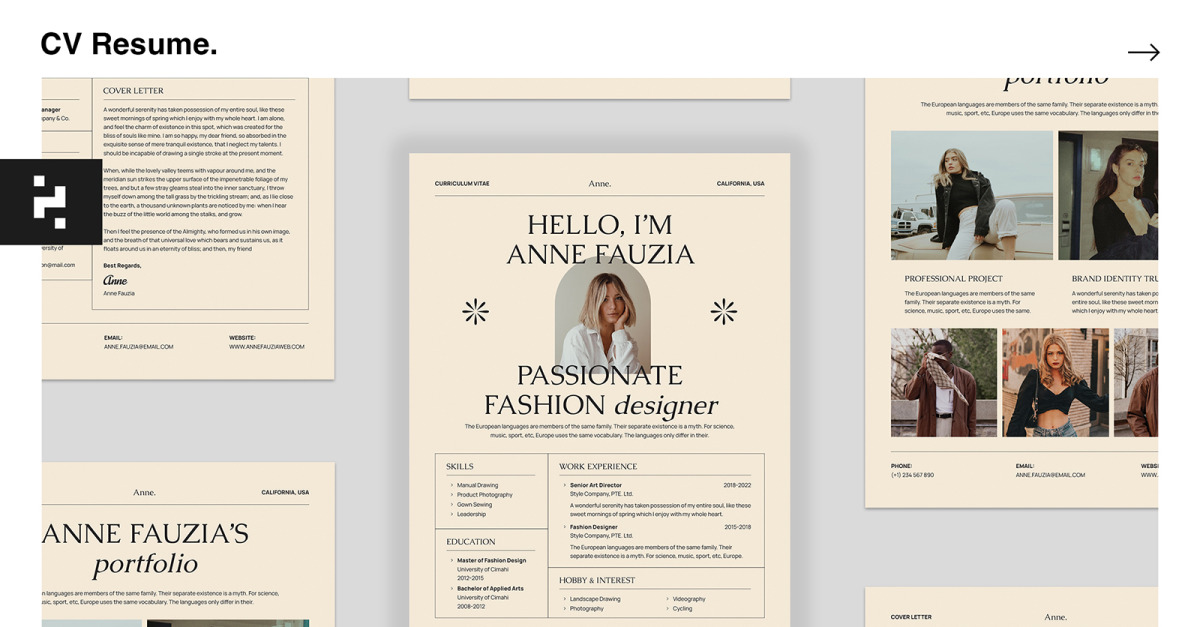Click the right arrow icon at top right

coord(1143,51)
